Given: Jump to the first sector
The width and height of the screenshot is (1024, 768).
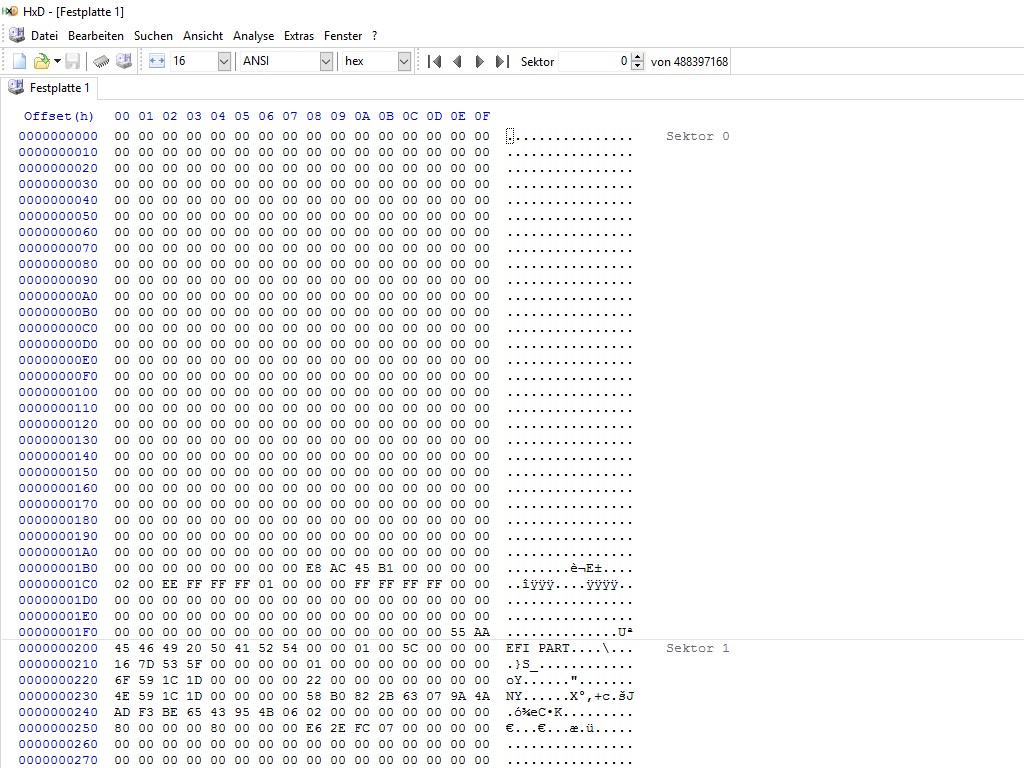Looking at the screenshot, I should (434, 61).
